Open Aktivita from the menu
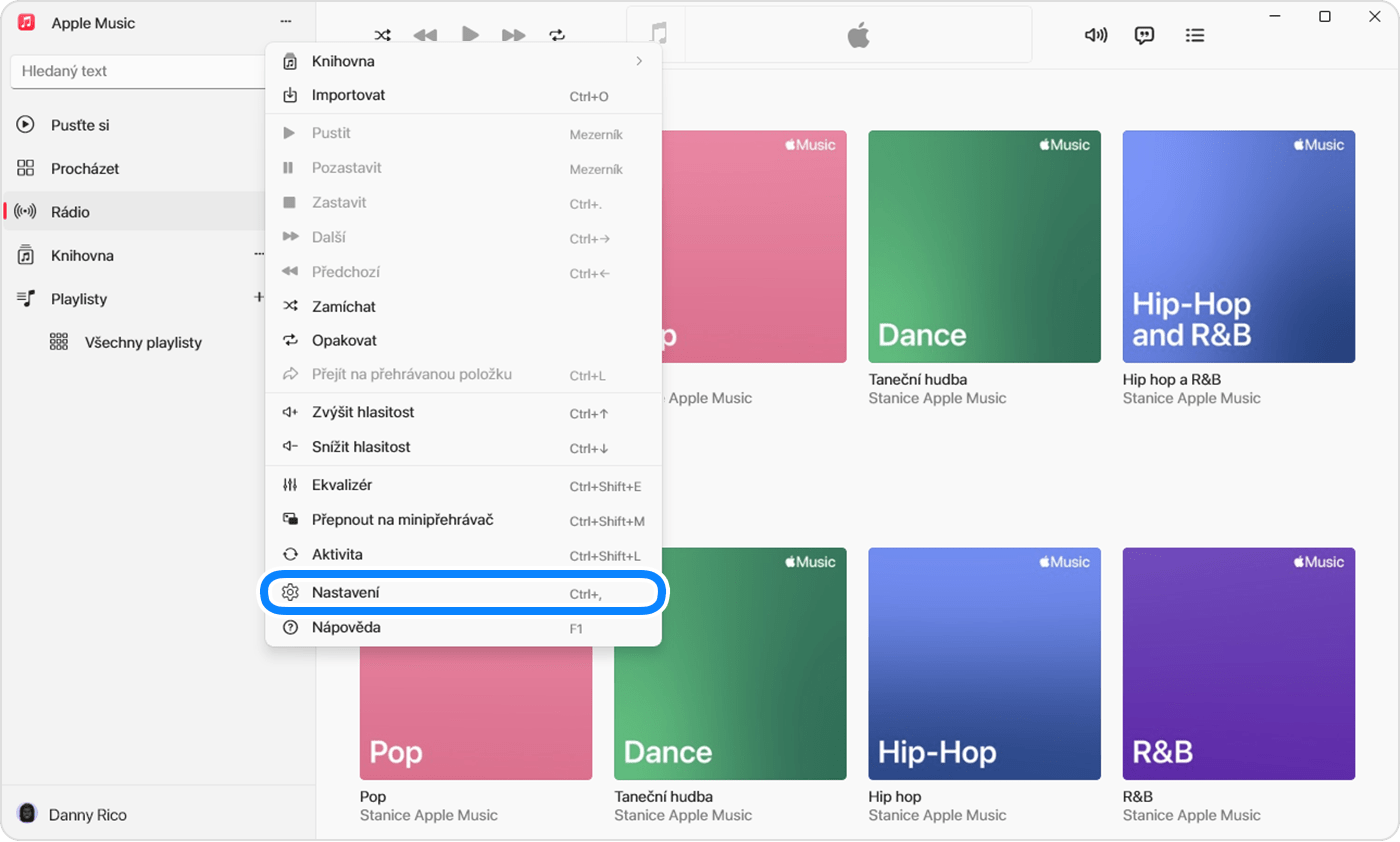Screen dimensions: 1400x842 pos(463,554)
